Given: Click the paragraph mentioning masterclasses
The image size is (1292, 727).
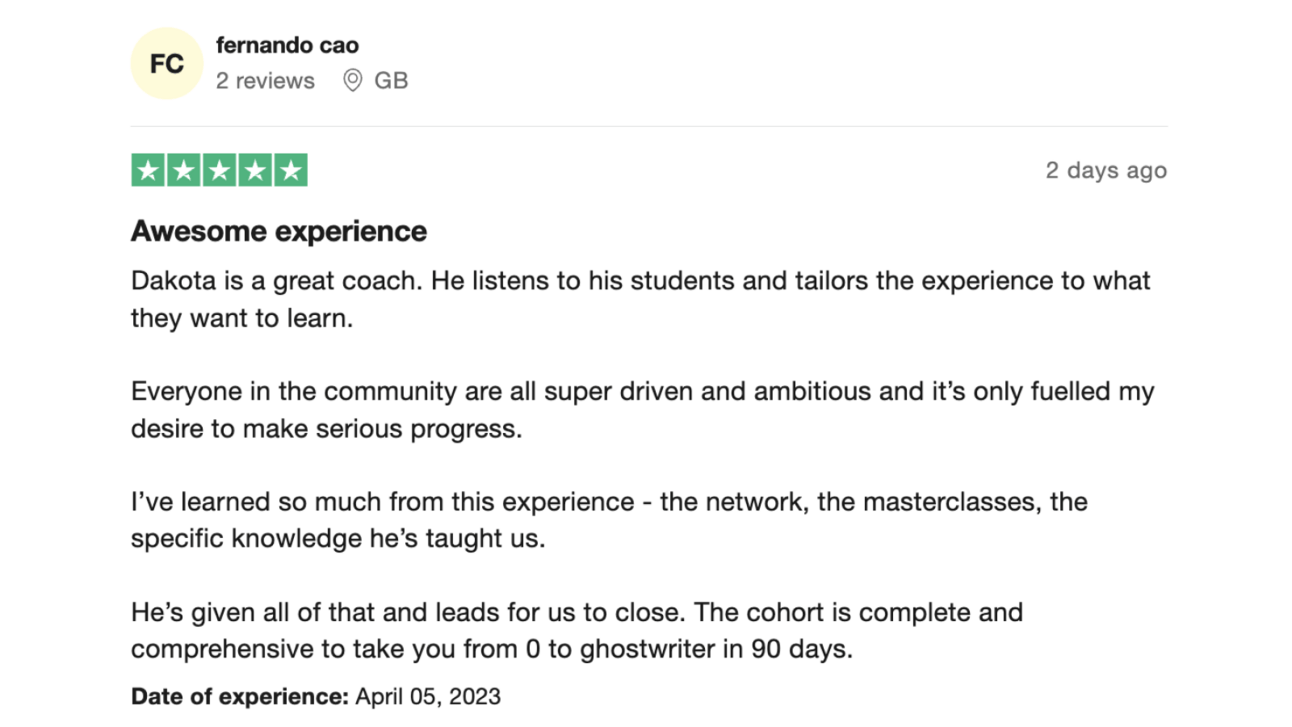Looking at the screenshot, I should pos(608,520).
